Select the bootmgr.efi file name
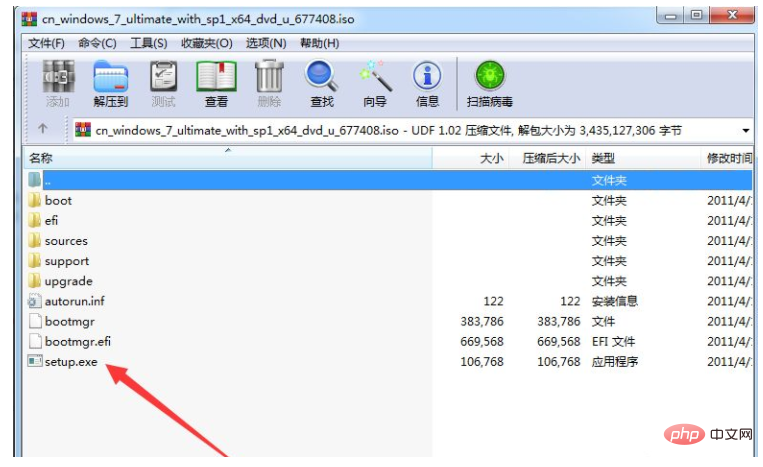The width and height of the screenshot is (763, 467). pos(78,341)
